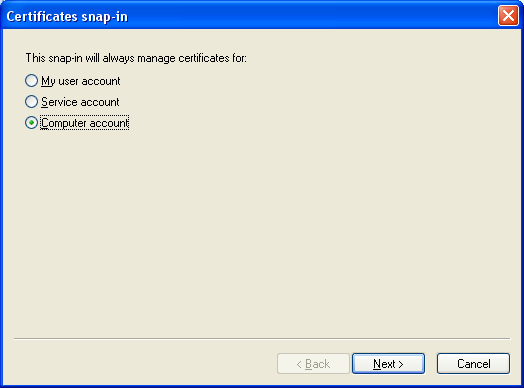
Task: Click the blank panel area below the radio options
Action: pos(262,231)
